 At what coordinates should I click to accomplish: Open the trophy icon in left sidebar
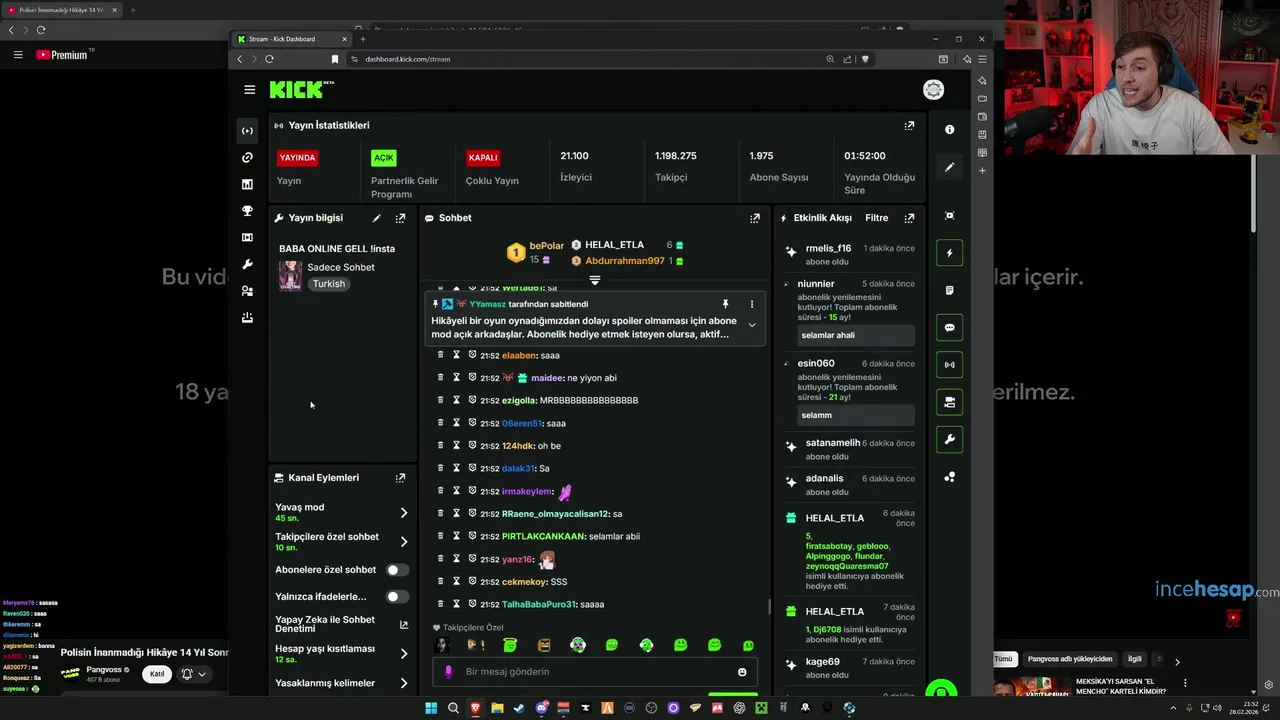[247, 211]
